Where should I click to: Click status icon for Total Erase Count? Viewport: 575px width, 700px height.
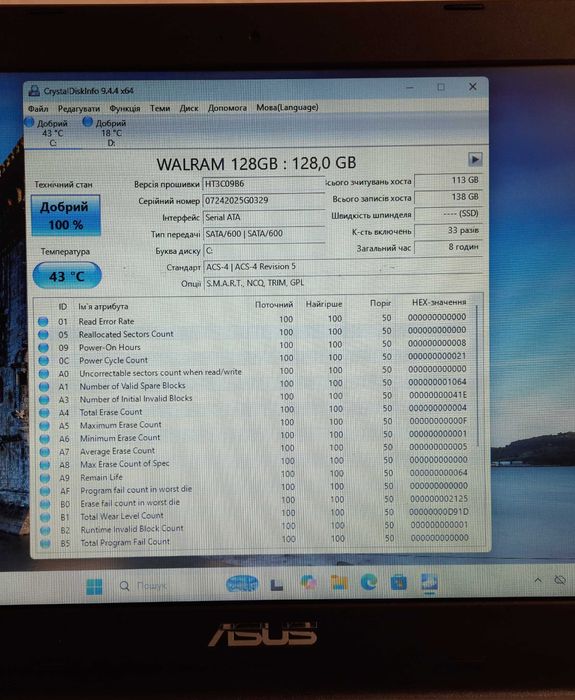pos(44,412)
